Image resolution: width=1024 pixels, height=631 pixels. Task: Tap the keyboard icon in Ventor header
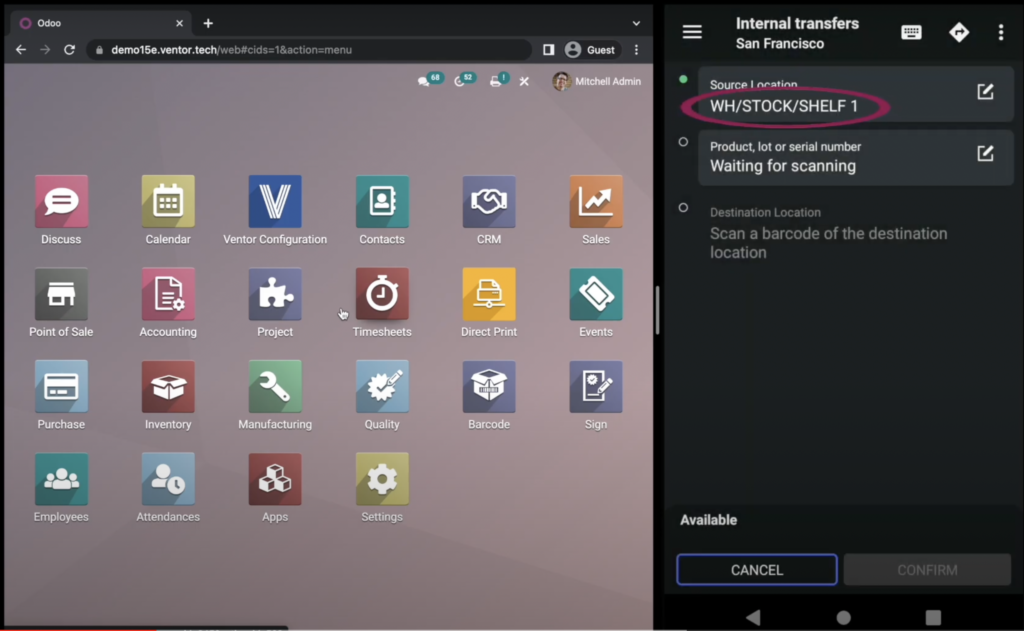(x=911, y=32)
